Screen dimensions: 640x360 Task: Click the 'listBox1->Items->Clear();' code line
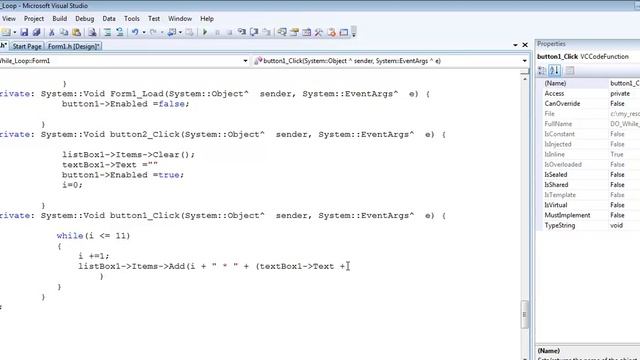(129, 155)
